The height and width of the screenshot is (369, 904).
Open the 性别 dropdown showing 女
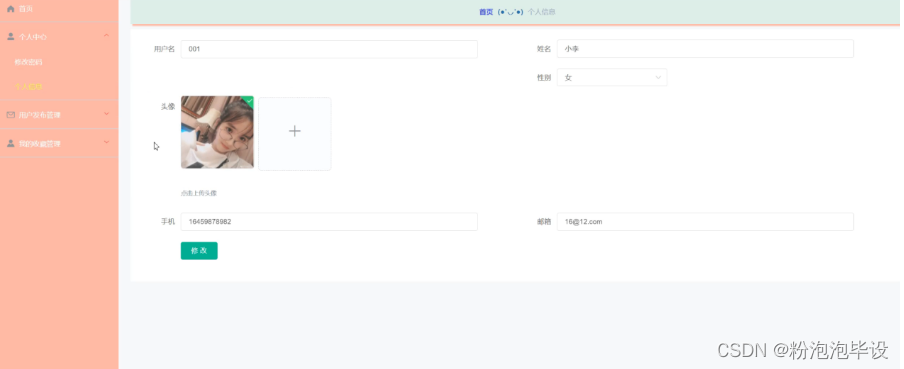[x=612, y=77]
